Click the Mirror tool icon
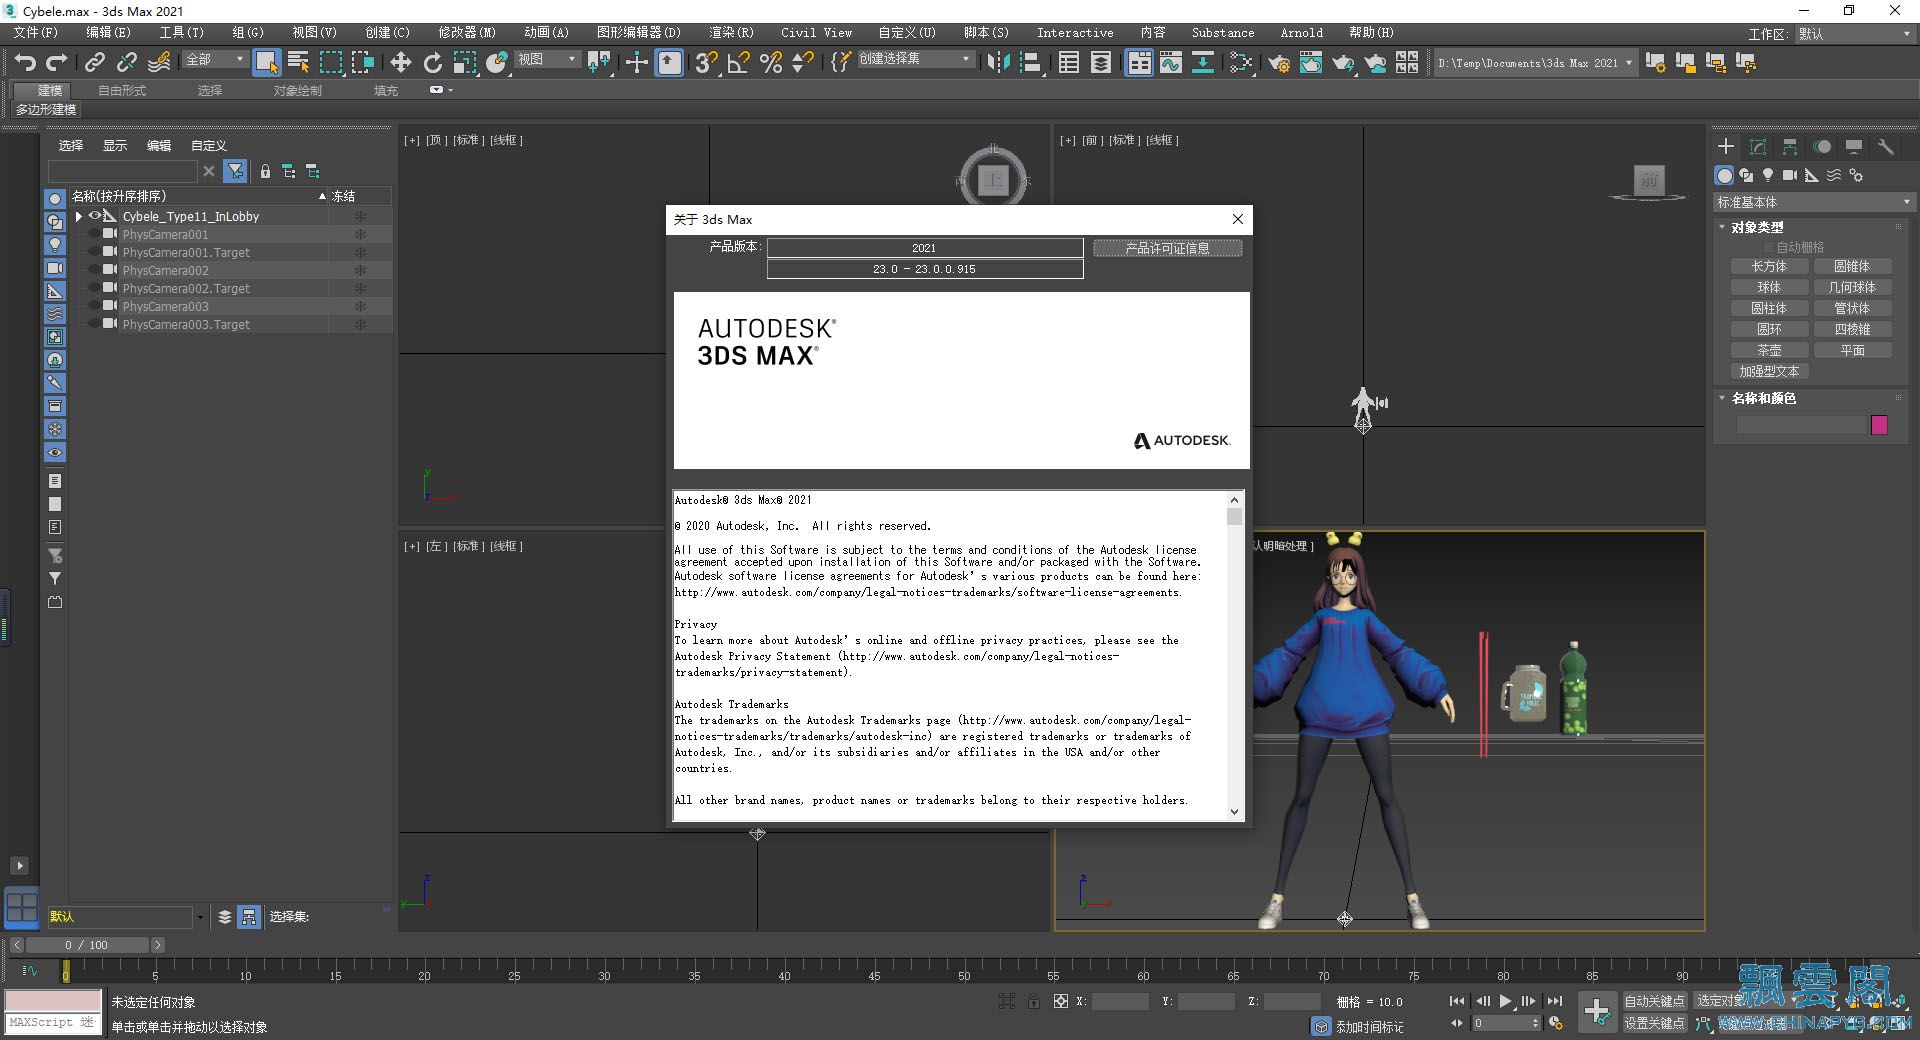Screen dimensions: 1920x1040 pyautogui.click(x=997, y=62)
